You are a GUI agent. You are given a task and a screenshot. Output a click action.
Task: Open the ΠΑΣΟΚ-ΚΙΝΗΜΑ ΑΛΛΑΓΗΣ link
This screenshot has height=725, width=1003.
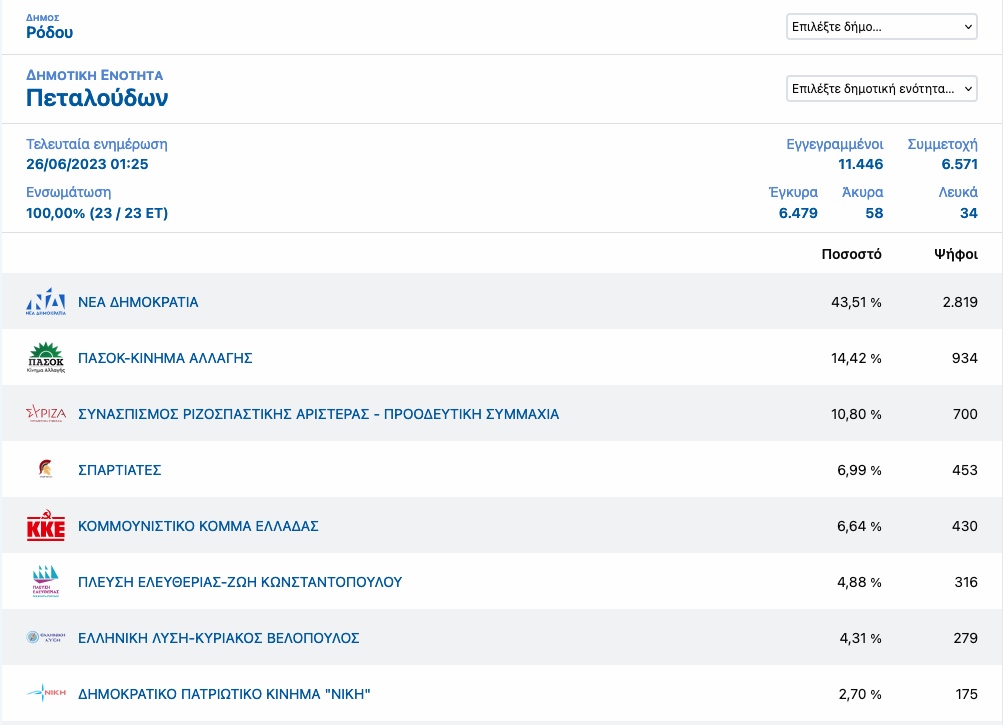[x=165, y=358]
